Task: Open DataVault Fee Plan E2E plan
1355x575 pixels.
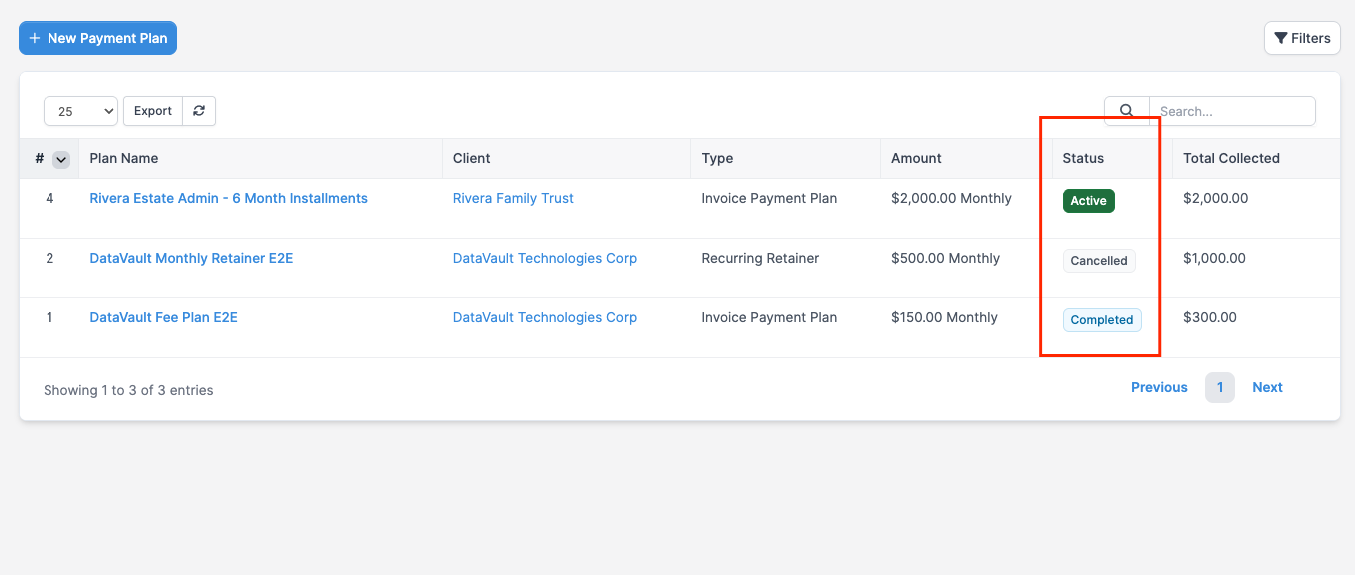Action: point(164,317)
